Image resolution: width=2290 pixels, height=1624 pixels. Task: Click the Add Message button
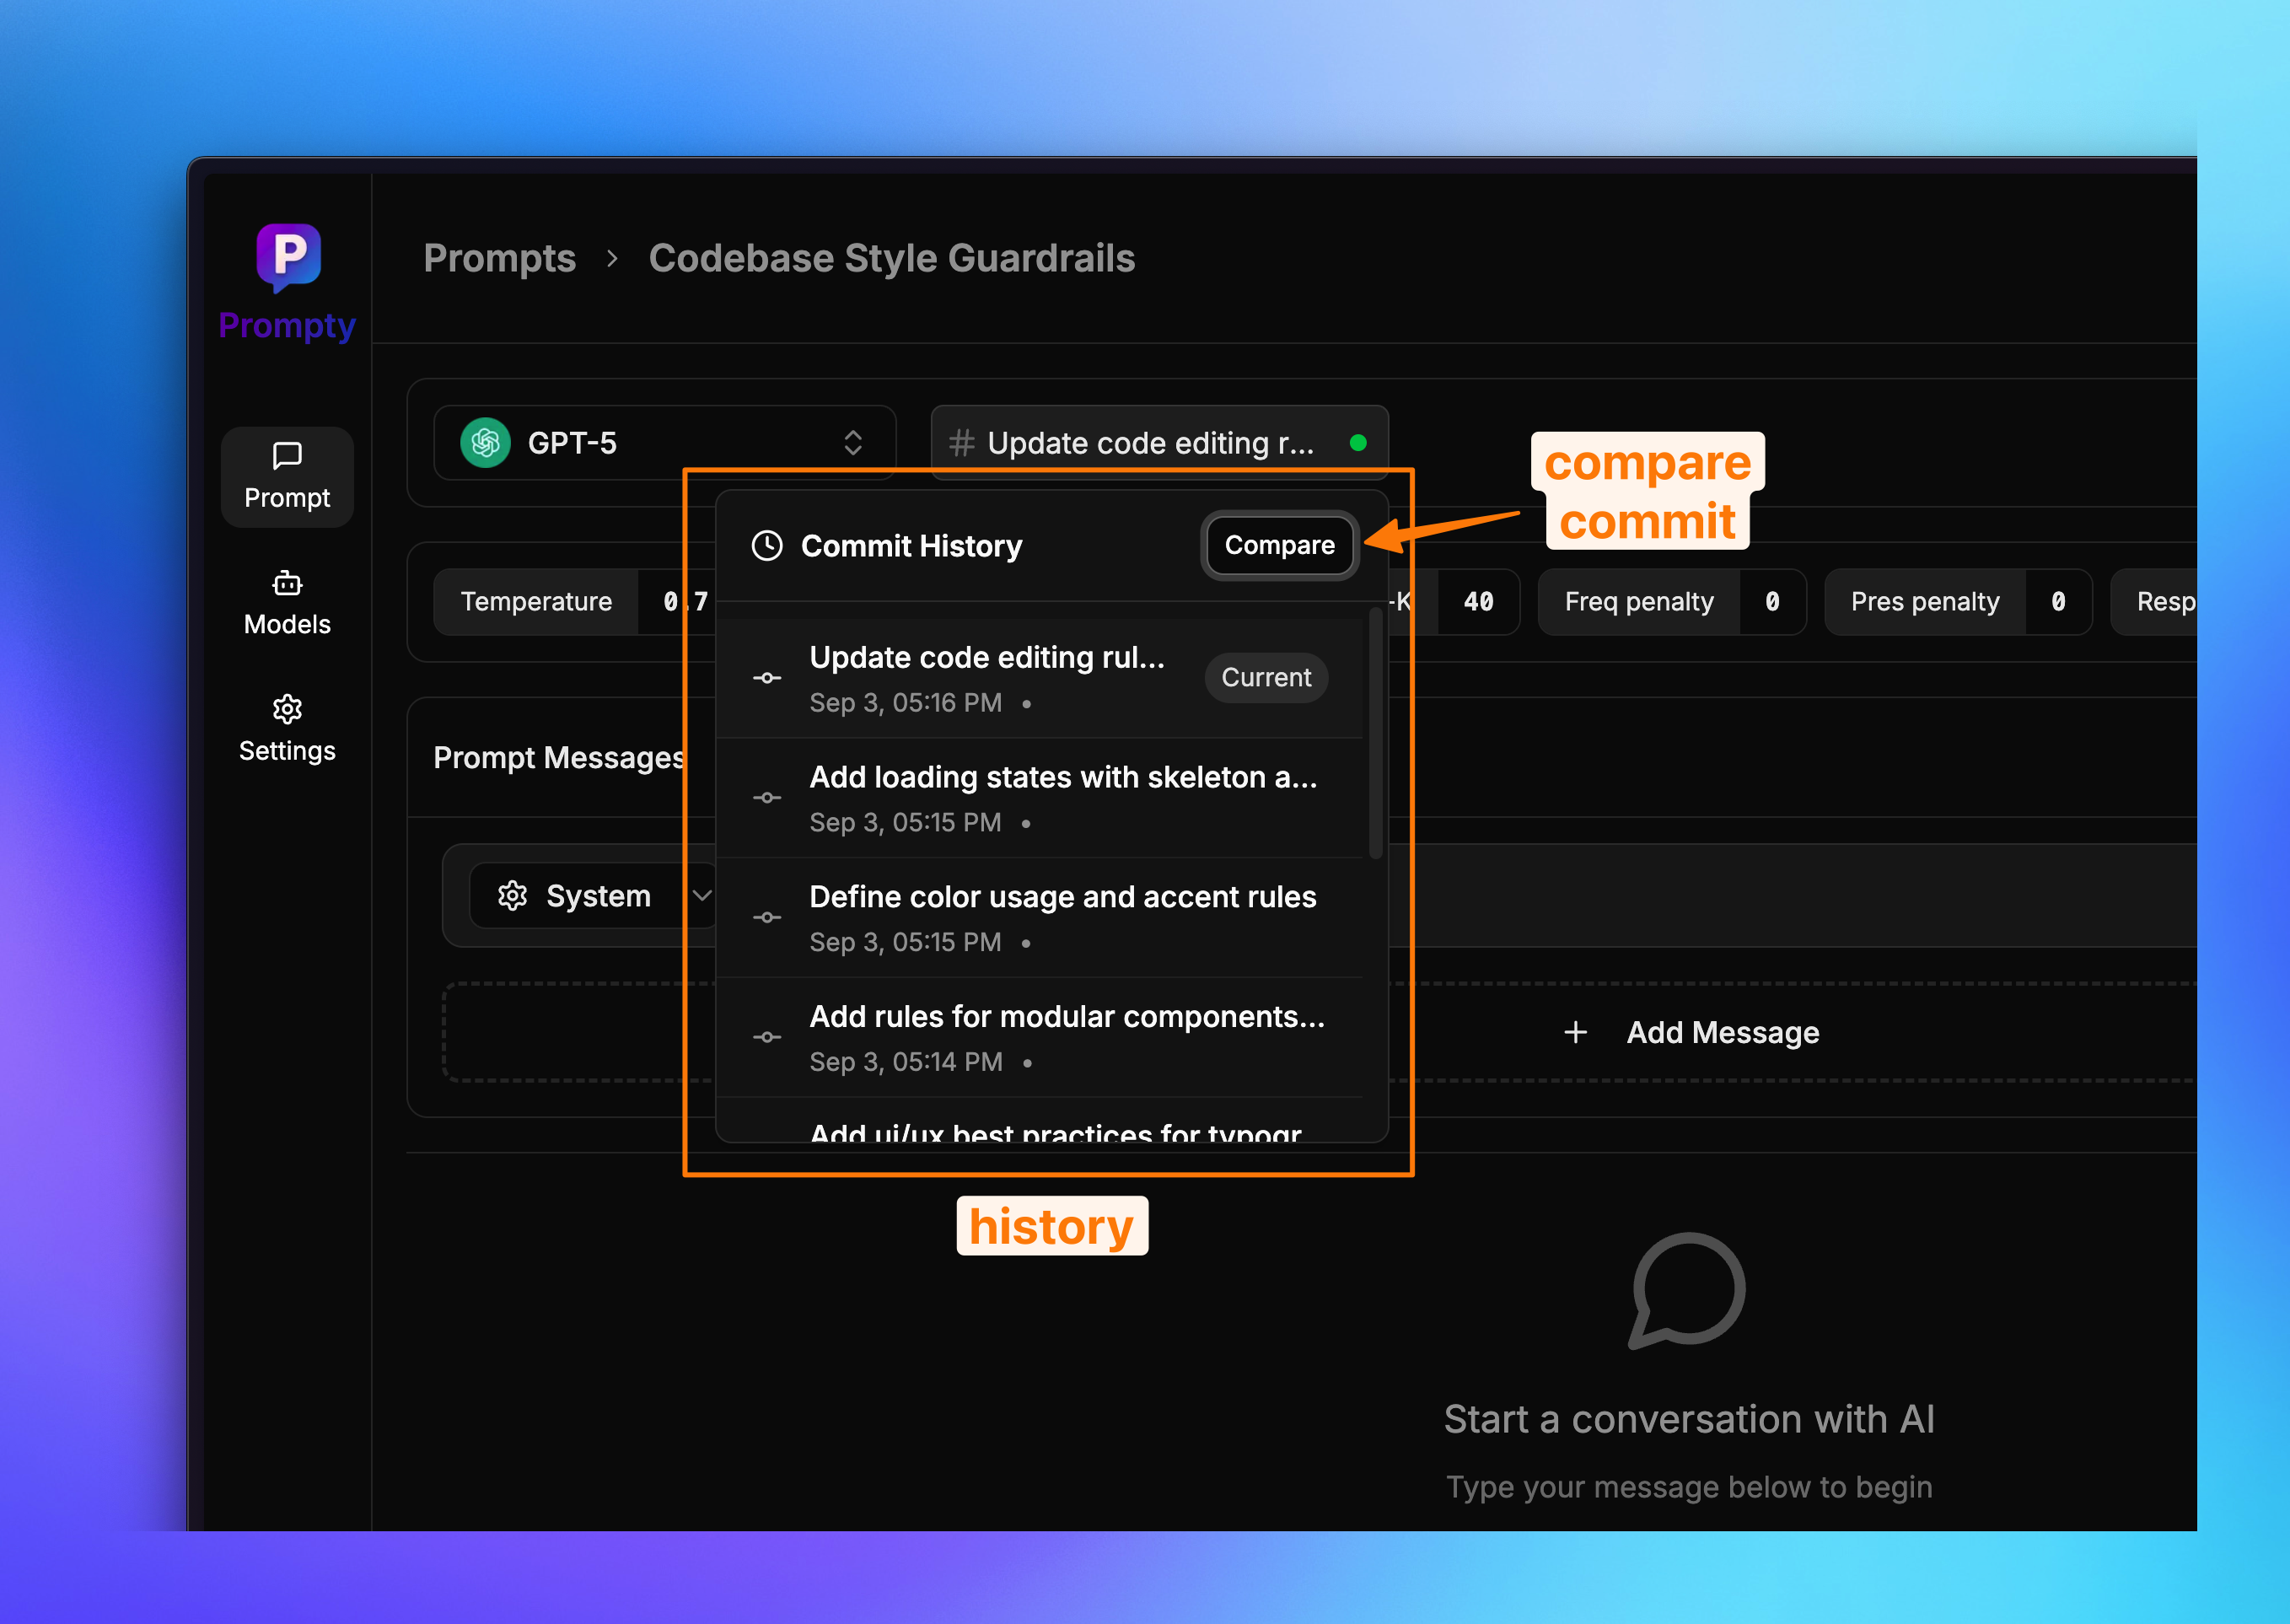tap(1721, 1032)
